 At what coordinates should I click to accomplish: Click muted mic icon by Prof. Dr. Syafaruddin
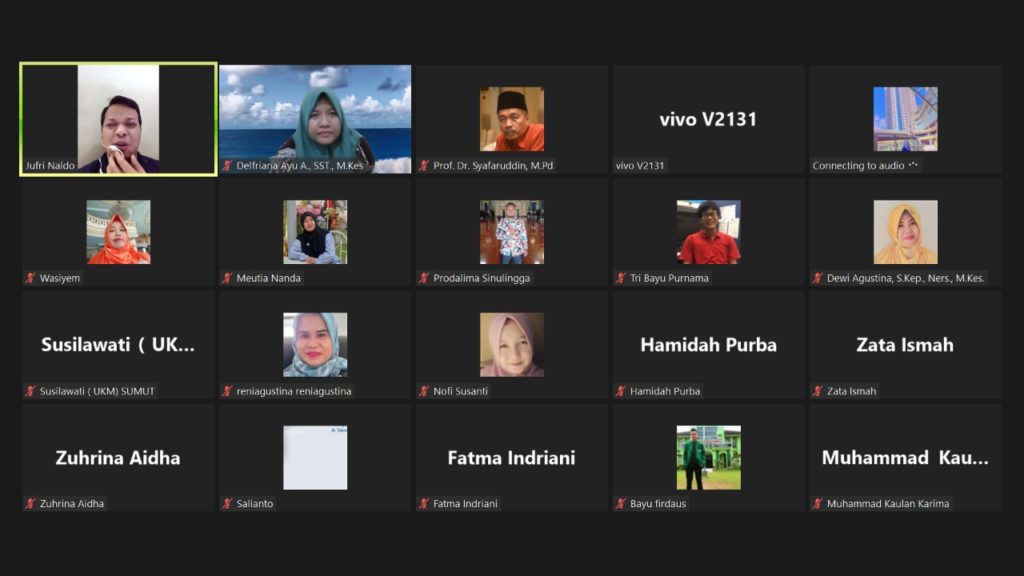pos(425,165)
